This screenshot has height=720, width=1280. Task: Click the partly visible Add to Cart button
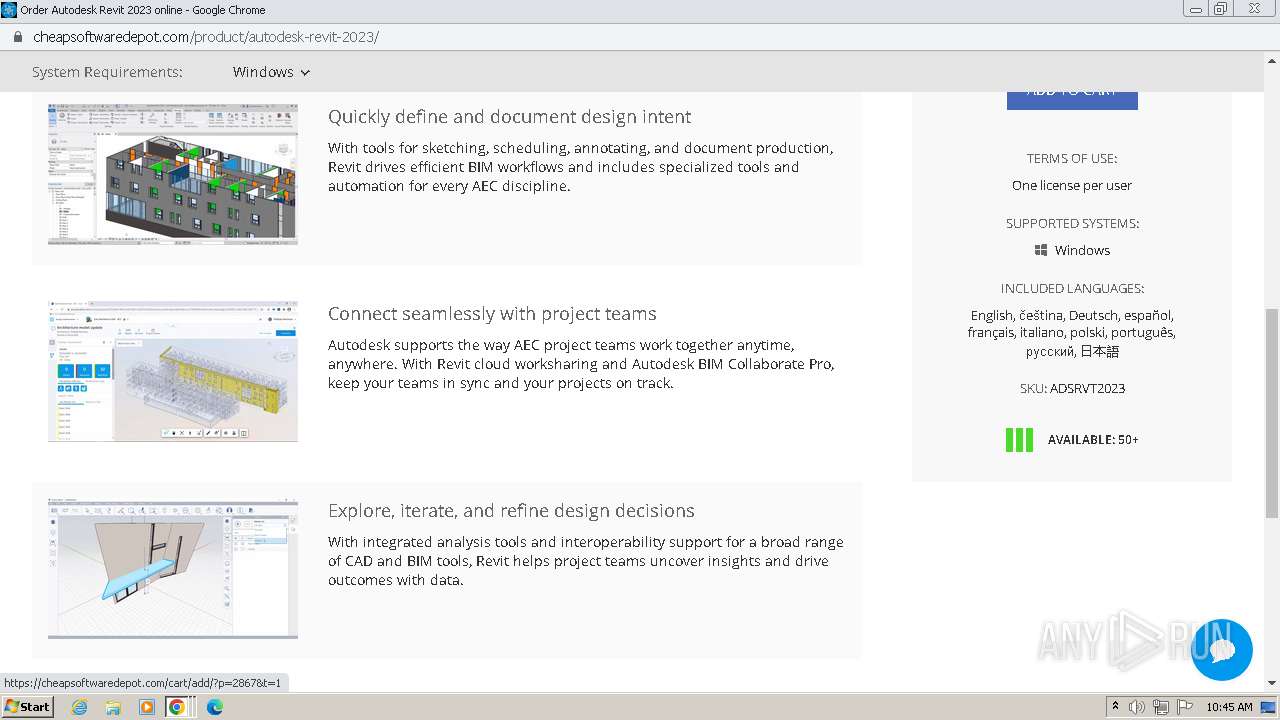pos(1072,100)
